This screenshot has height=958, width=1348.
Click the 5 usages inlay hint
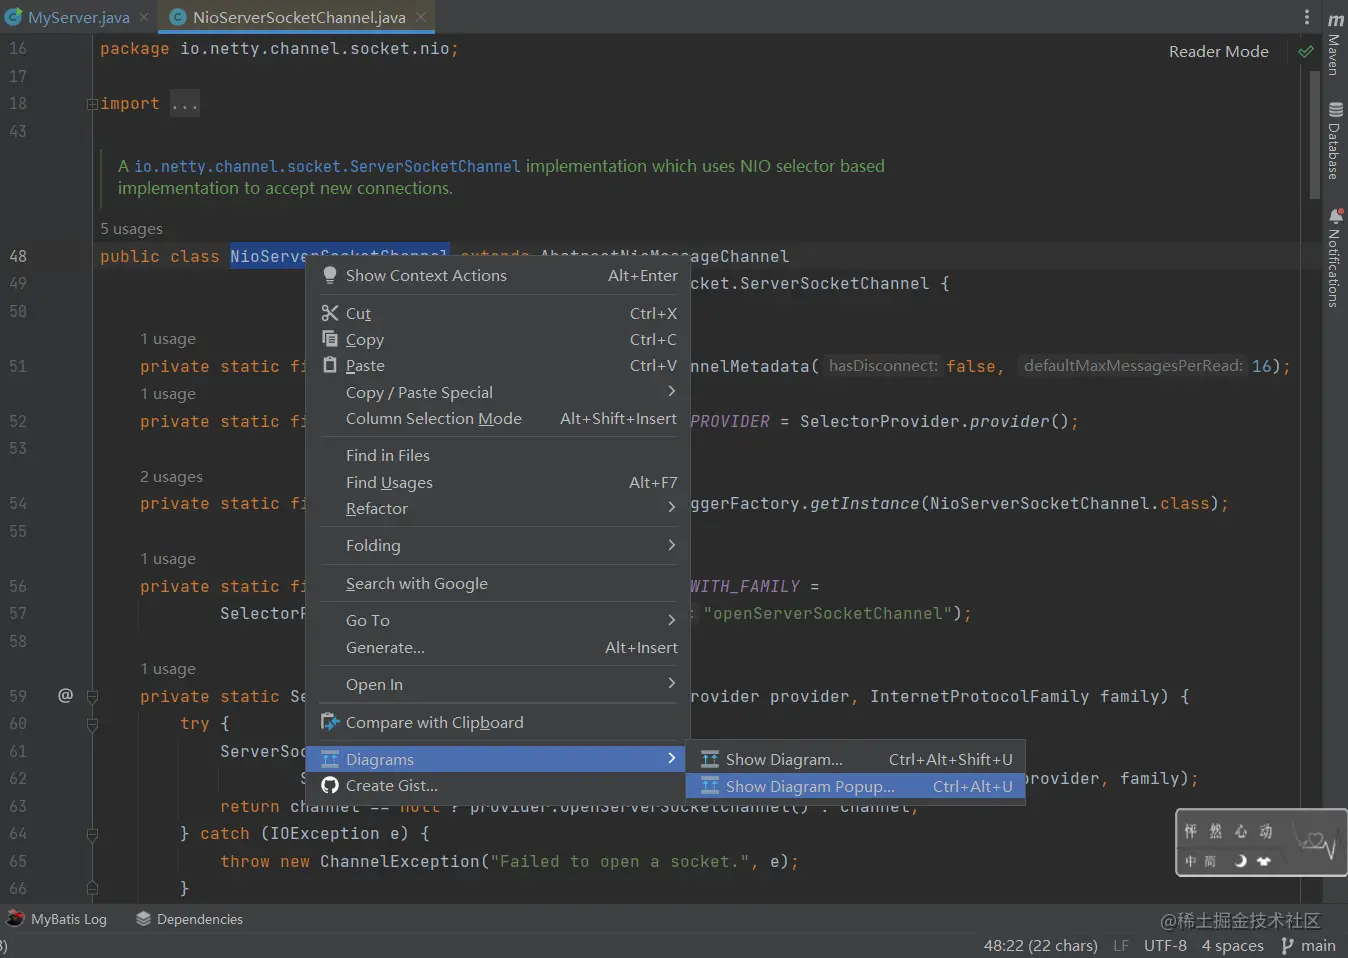(131, 229)
